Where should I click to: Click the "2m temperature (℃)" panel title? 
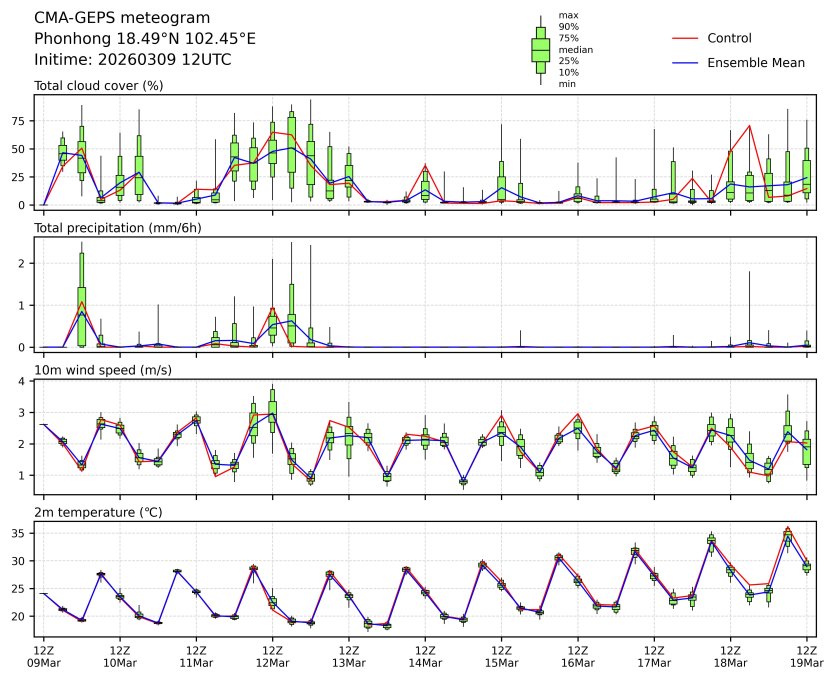pyautogui.click(x=98, y=513)
